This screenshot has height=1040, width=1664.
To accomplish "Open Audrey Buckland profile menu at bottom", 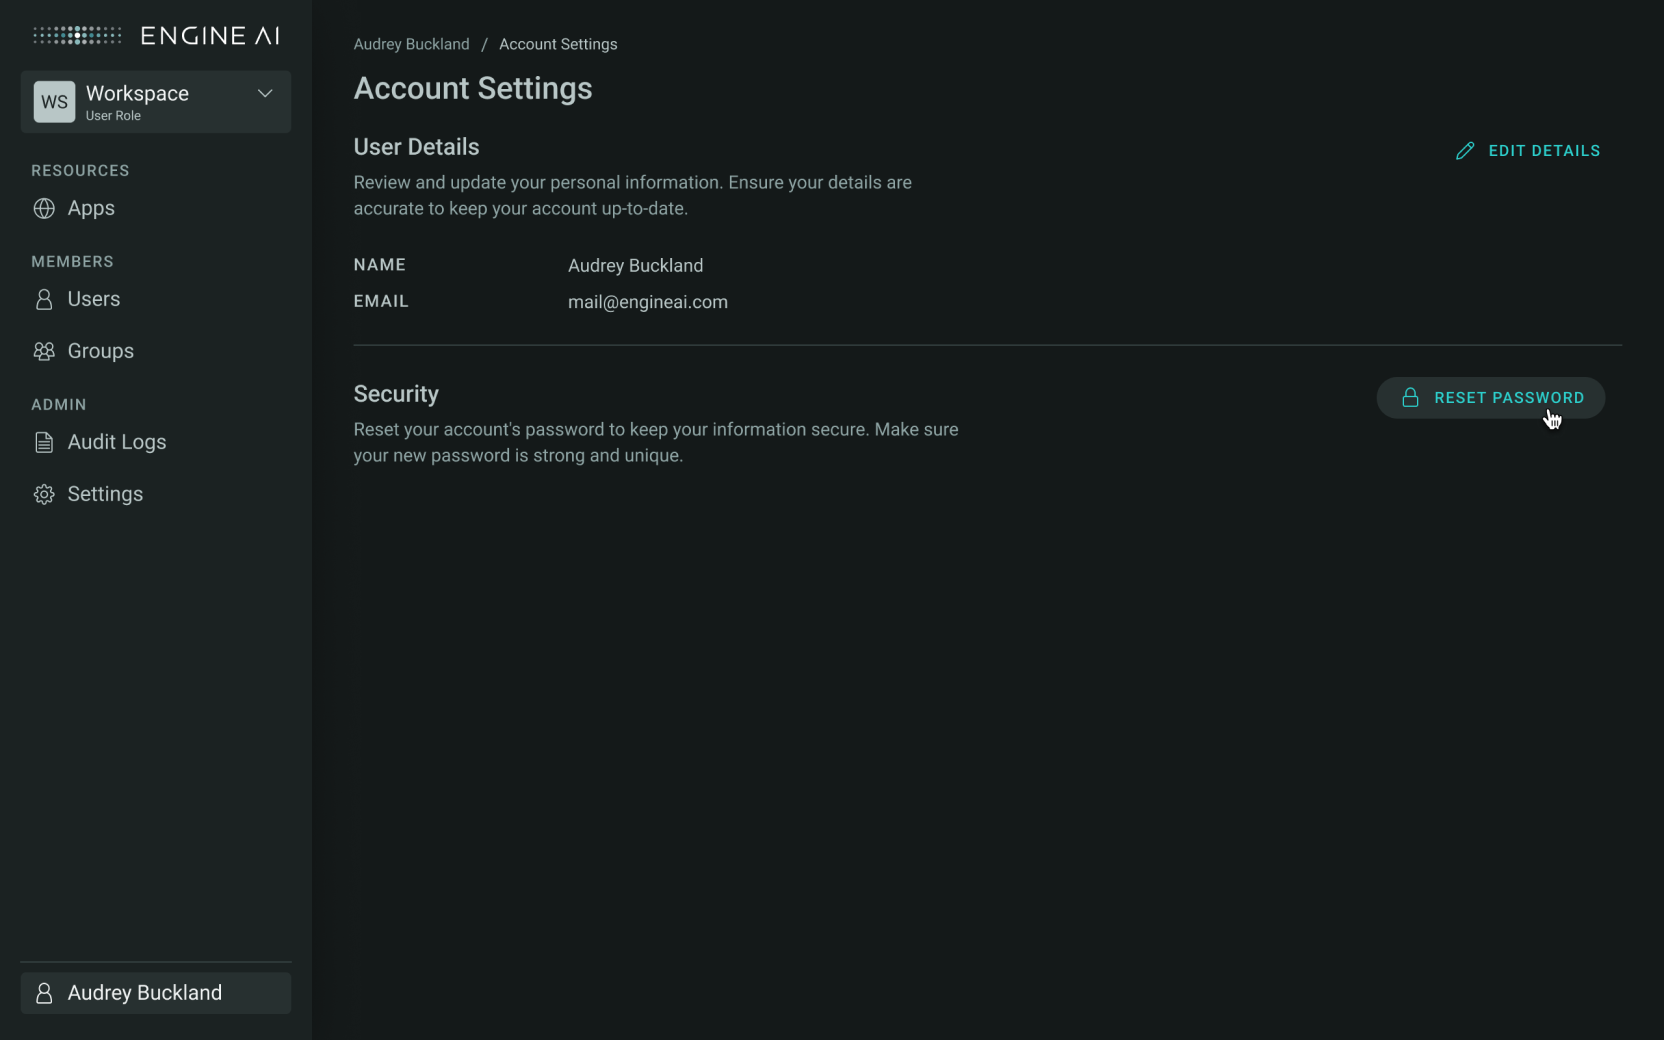I will [x=156, y=993].
